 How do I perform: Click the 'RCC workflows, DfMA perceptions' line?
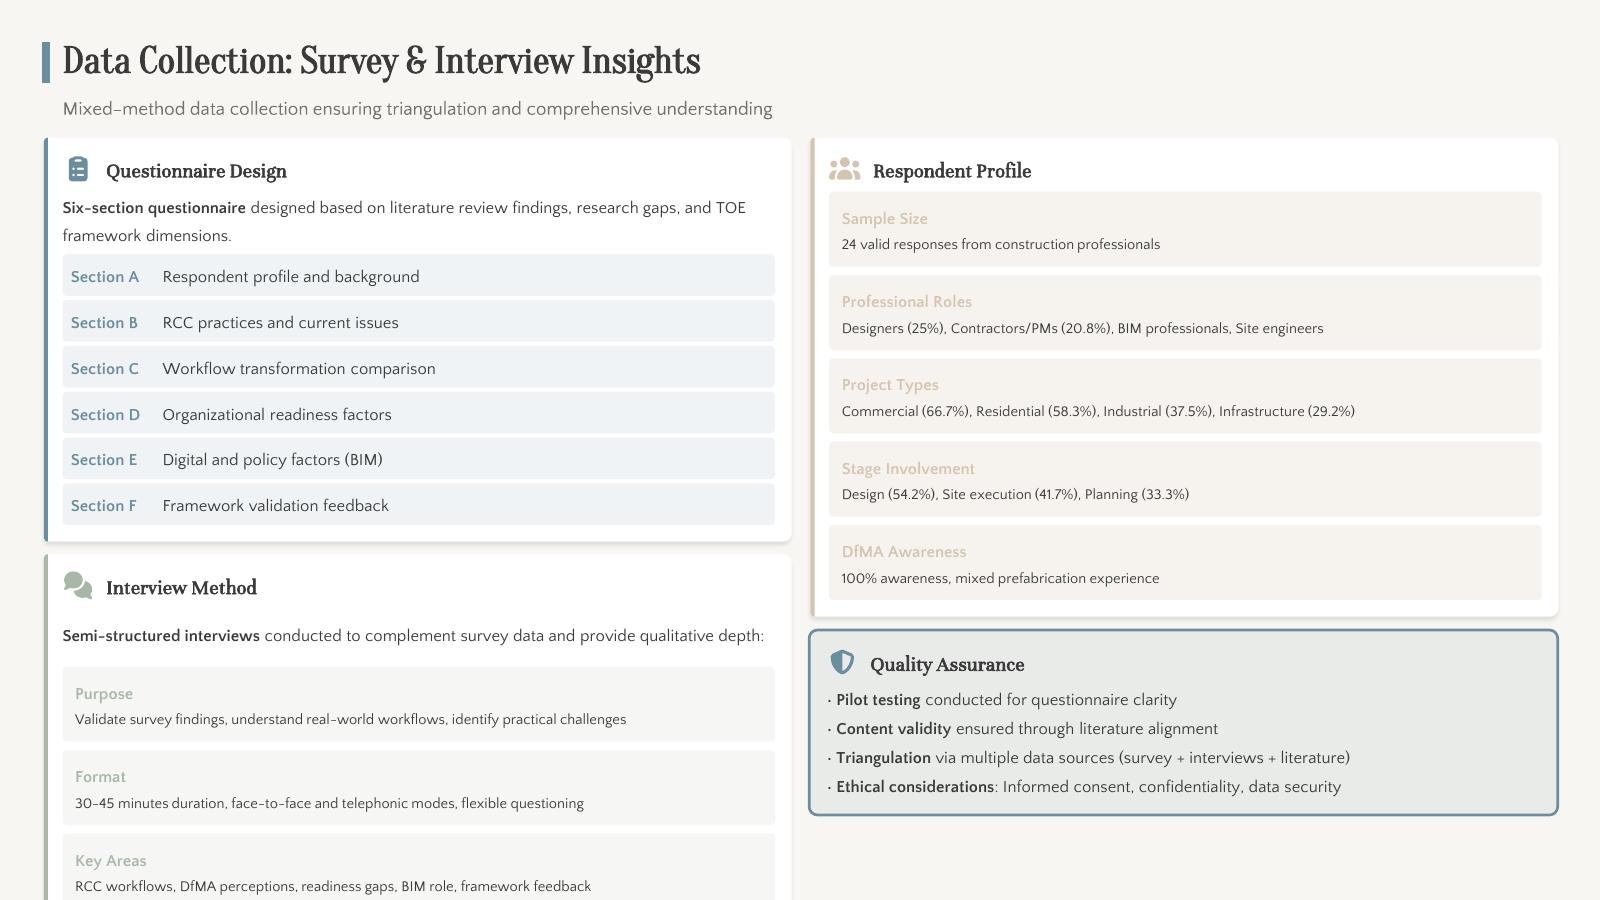pyautogui.click(x=333, y=887)
